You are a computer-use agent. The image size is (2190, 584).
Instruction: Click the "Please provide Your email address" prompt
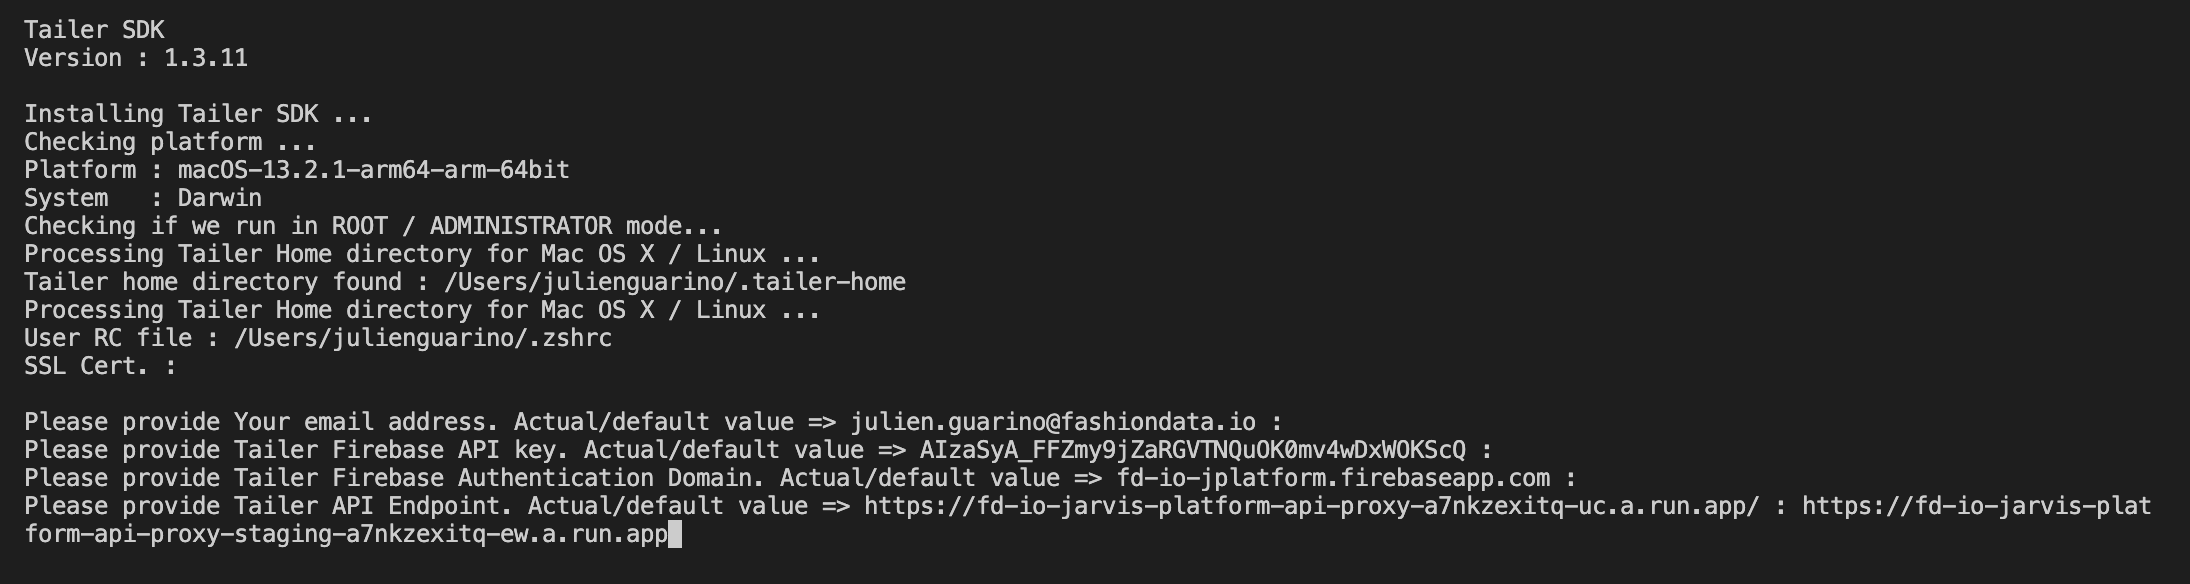click(x=260, y=422)
